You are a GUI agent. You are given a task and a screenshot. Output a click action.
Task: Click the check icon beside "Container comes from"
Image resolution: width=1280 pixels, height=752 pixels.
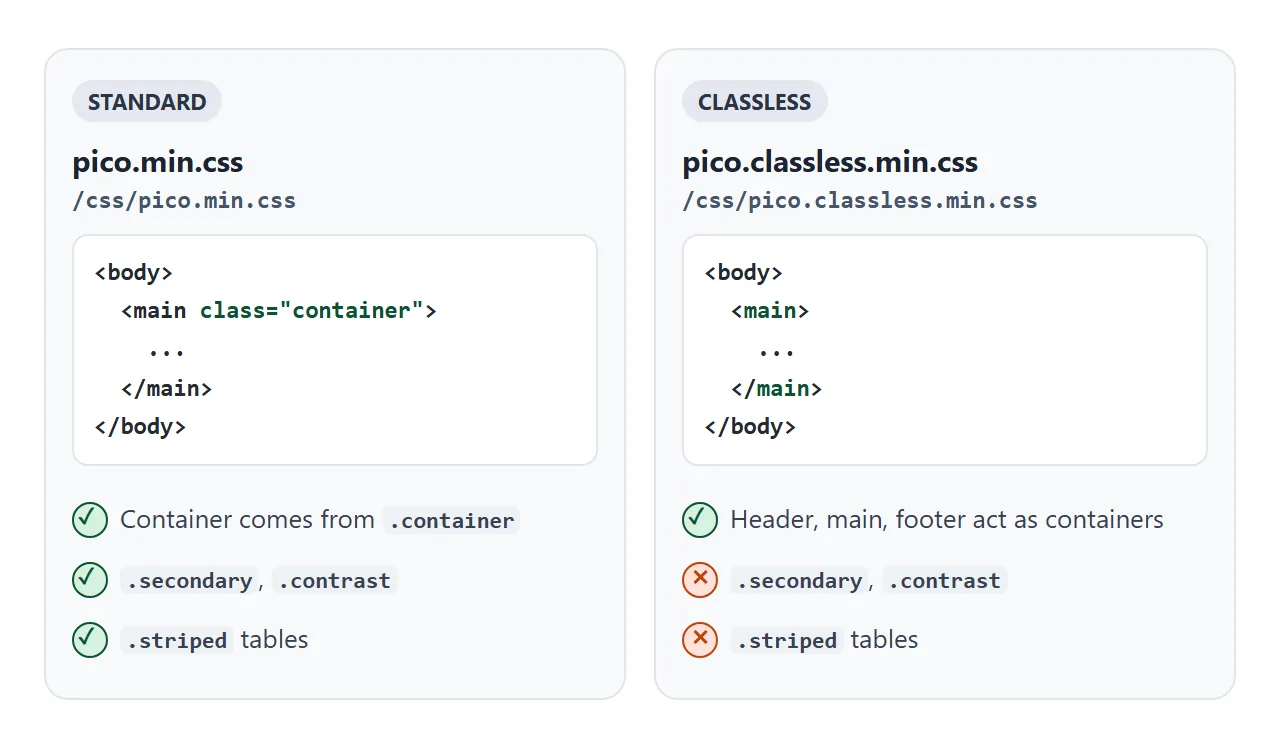pyautogui.click(x=90, y=520)
